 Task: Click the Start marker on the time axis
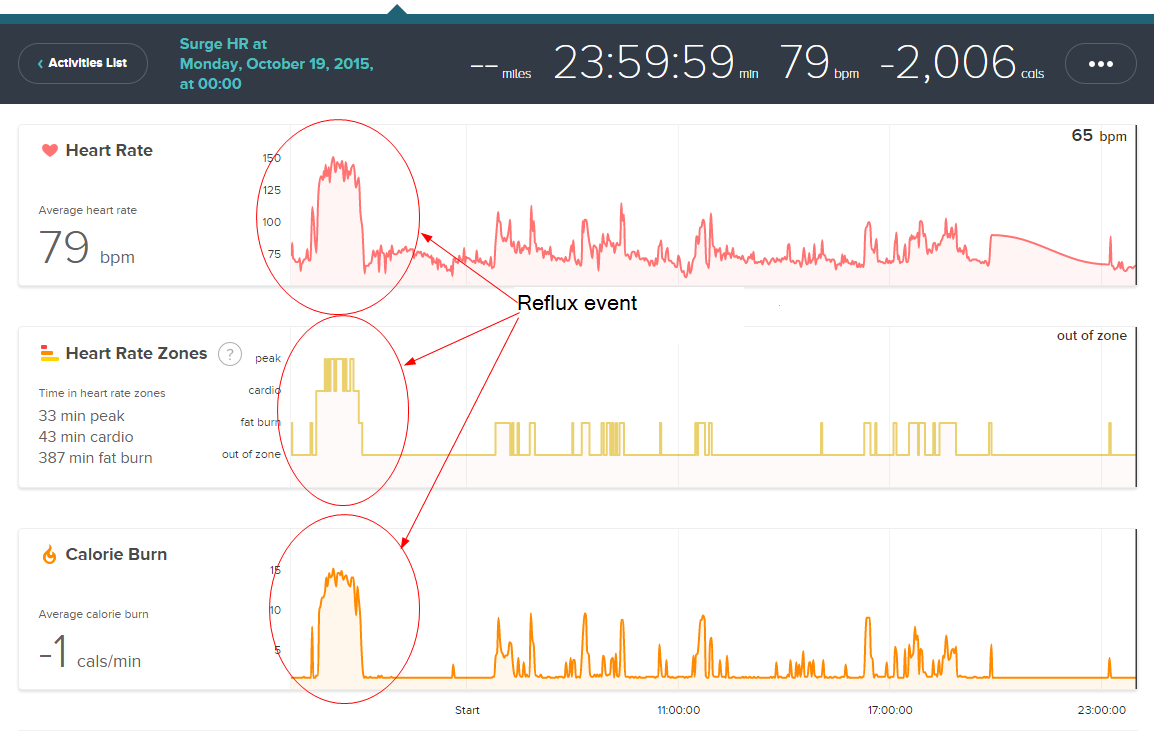tap(467, 710)
